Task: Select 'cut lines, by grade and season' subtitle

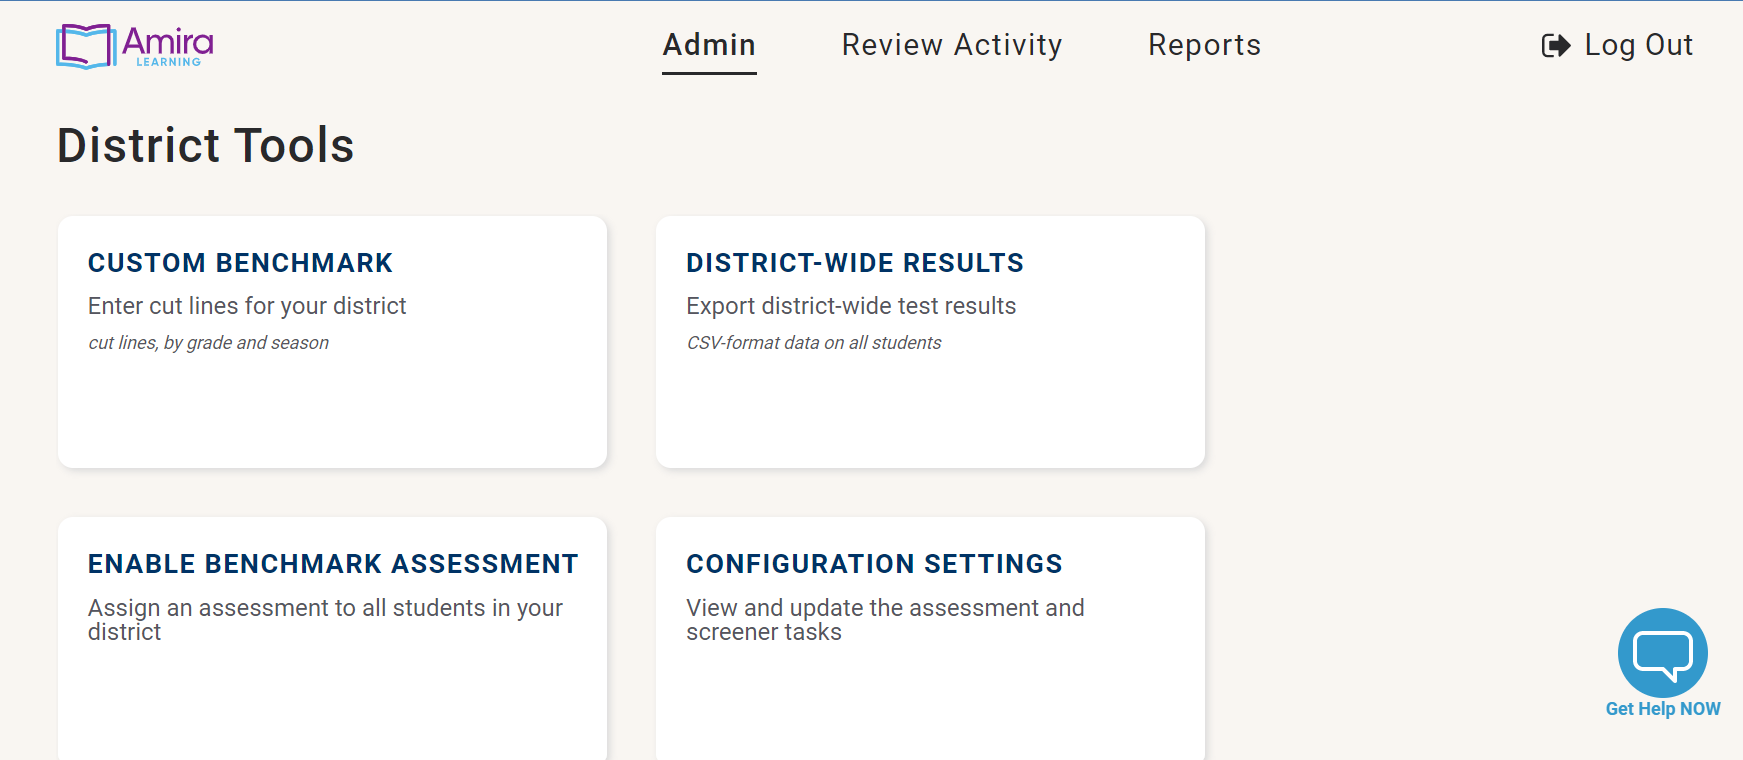Action: pos(208,343)
